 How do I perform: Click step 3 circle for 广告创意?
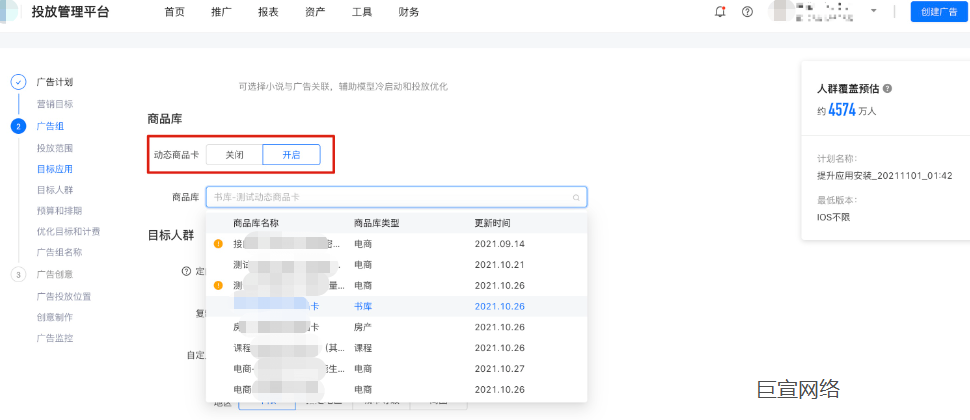click(x=19, y=275)
